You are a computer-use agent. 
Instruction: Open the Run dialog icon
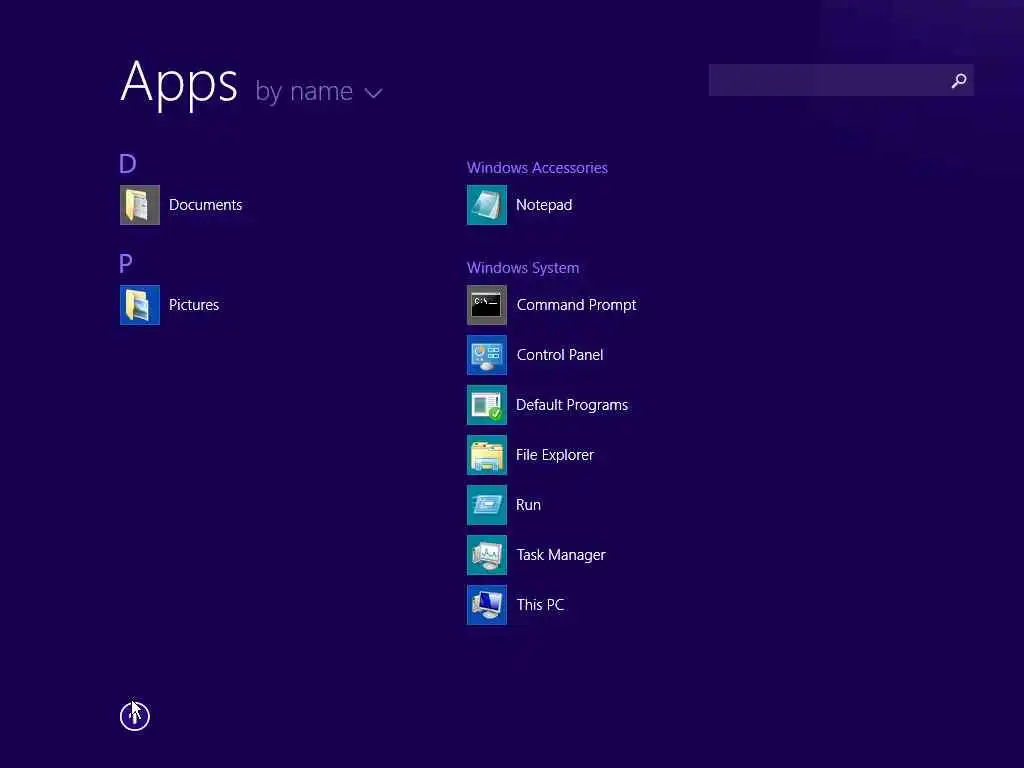point(487,505)
